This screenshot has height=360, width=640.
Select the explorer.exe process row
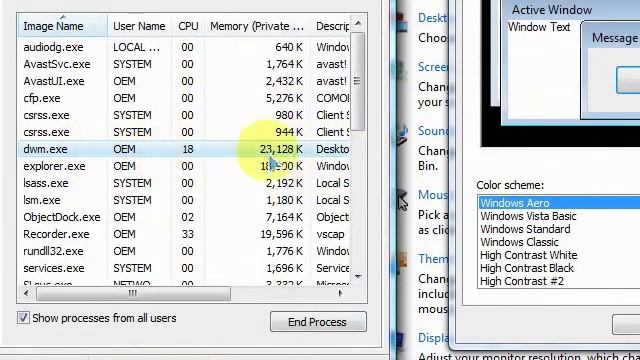click(184, 166)
